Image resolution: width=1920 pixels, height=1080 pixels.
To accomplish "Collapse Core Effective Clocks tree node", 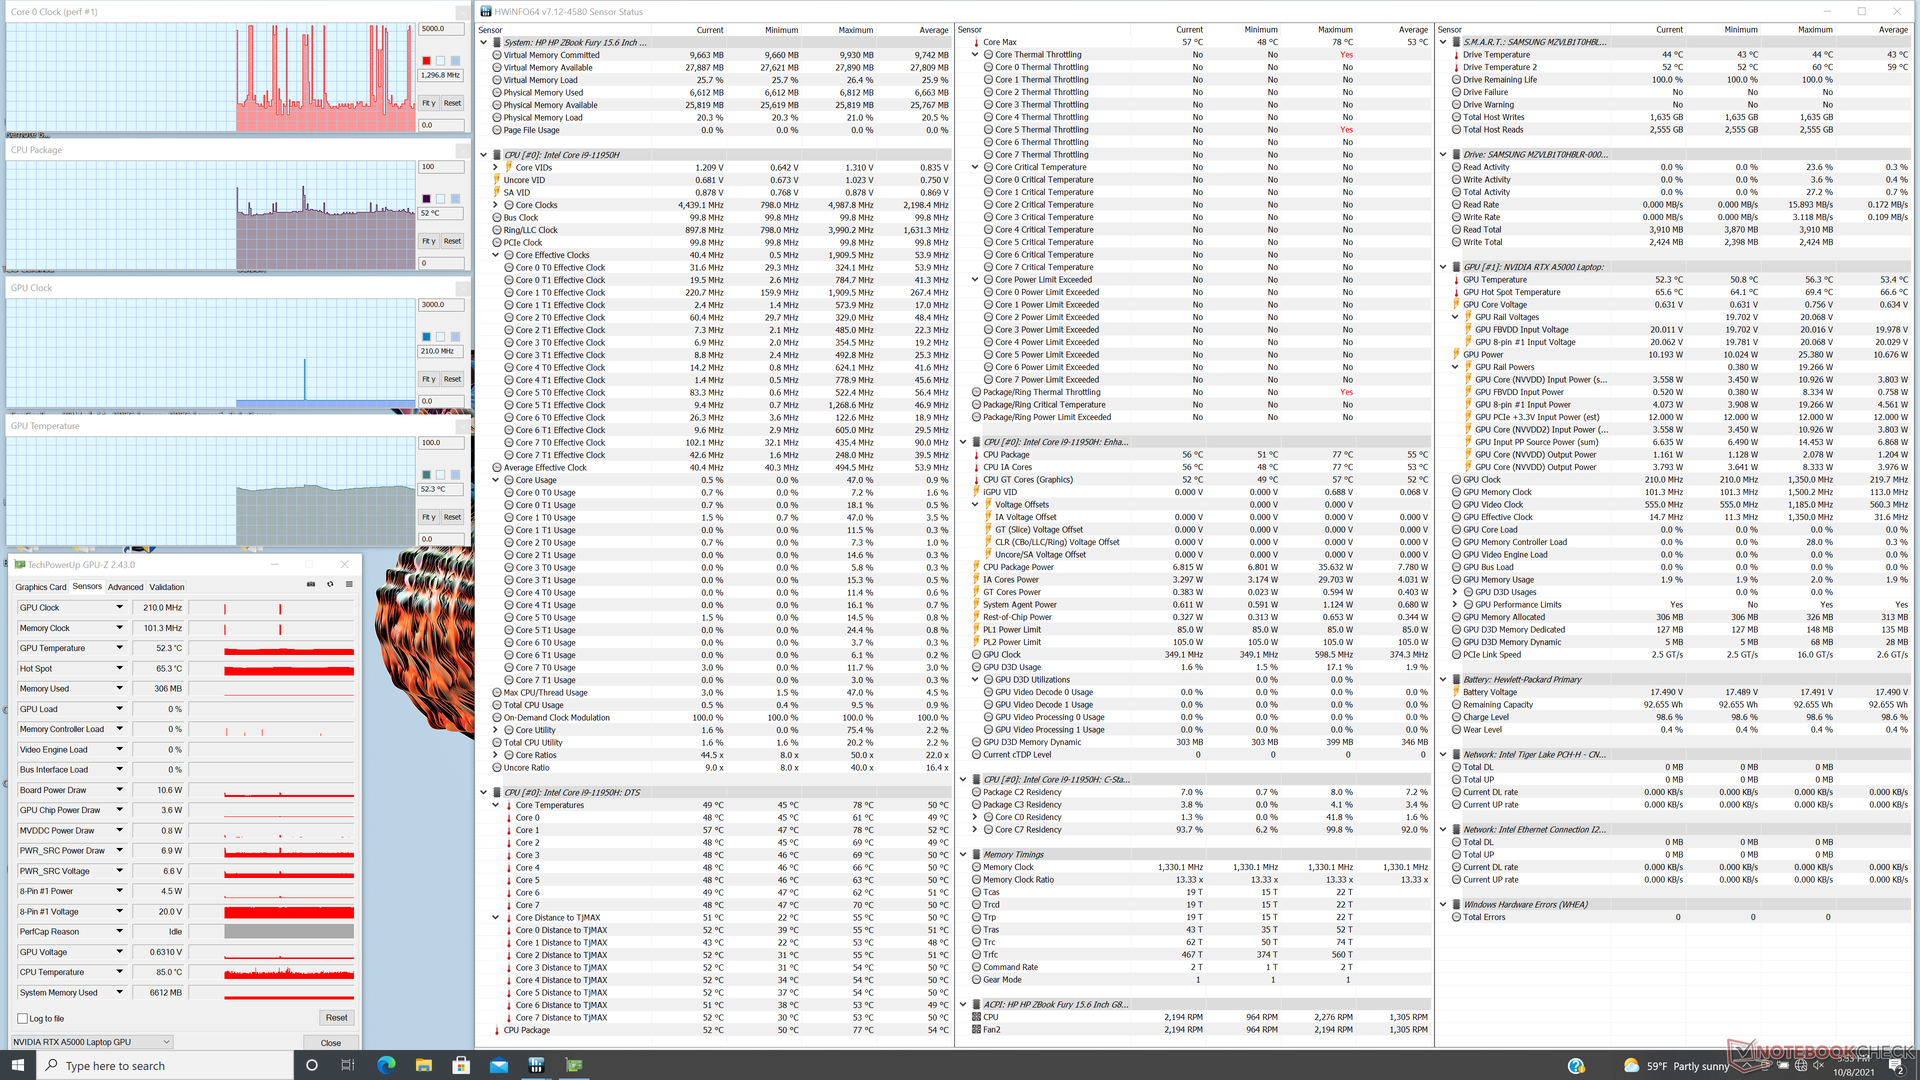I will (496, 255).
